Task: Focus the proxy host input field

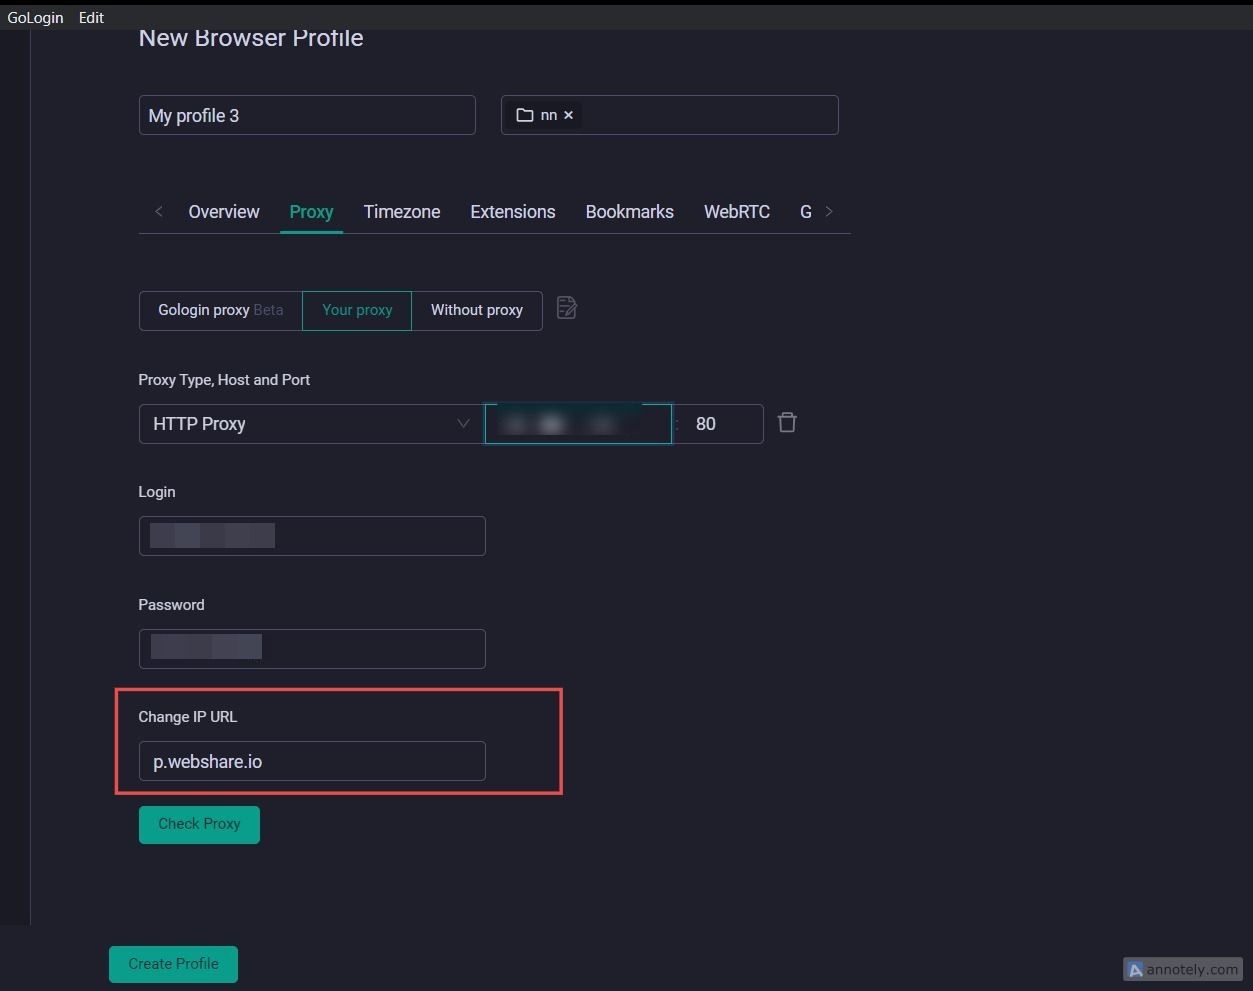Action: pyautogui.click(x=578, y=424)
